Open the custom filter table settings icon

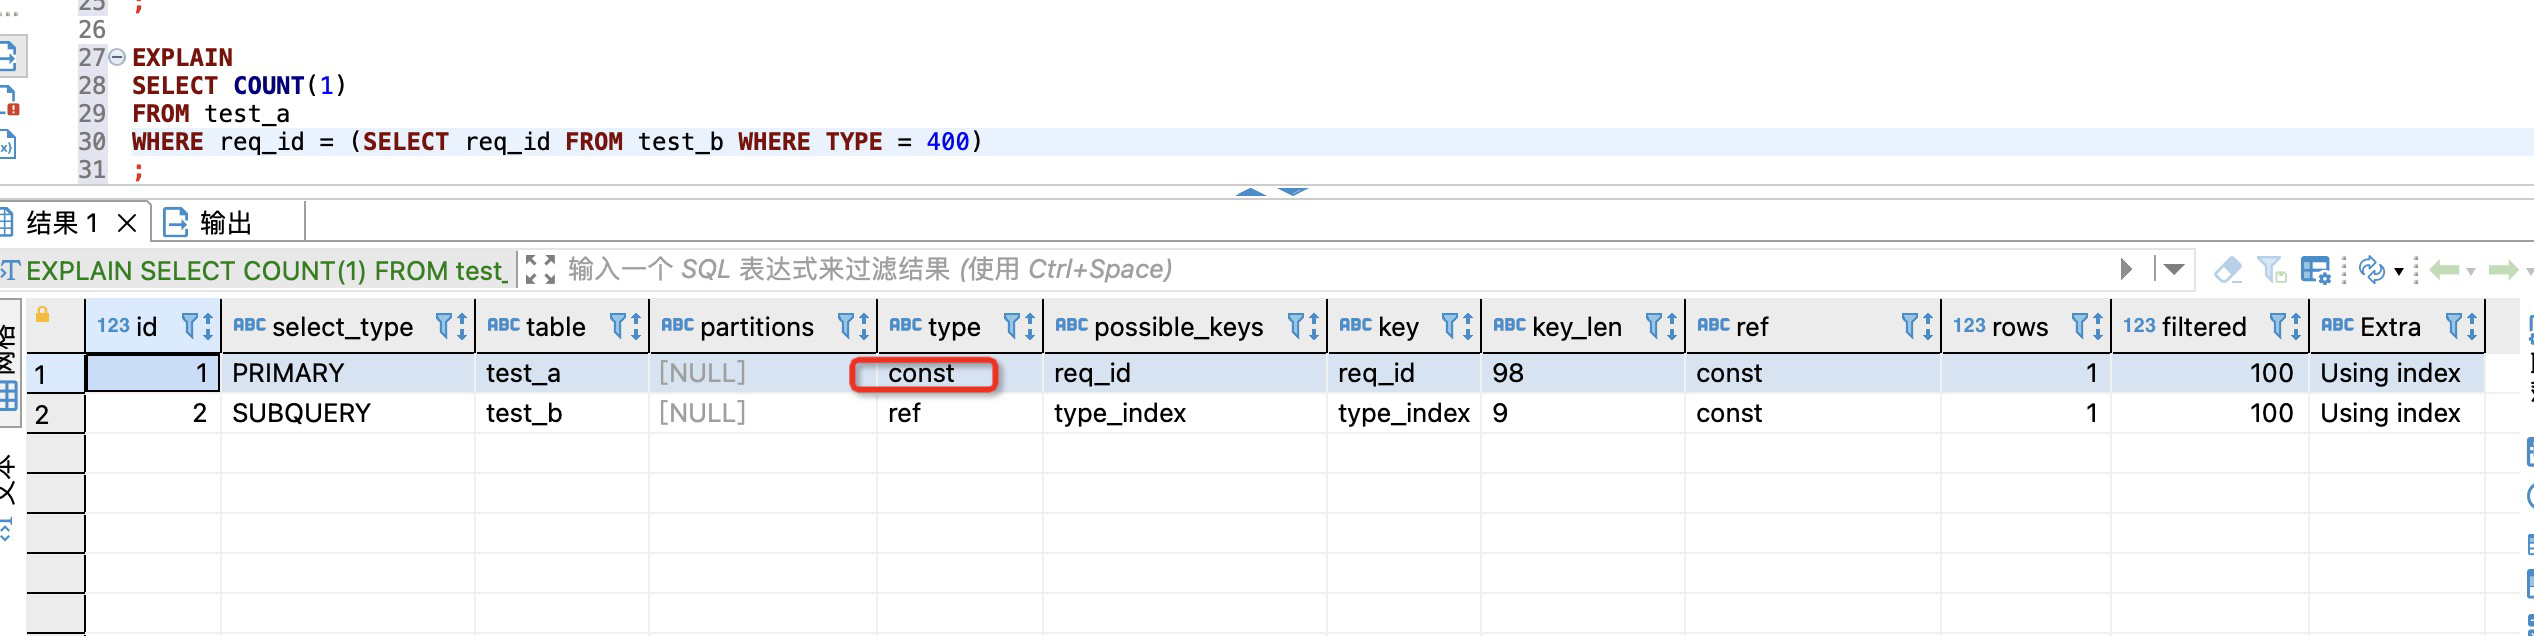(x=2315, y=269)
